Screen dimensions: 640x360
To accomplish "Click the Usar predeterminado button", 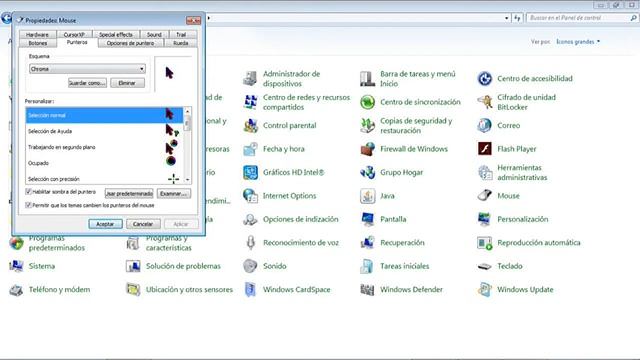I will pos(129,193).
